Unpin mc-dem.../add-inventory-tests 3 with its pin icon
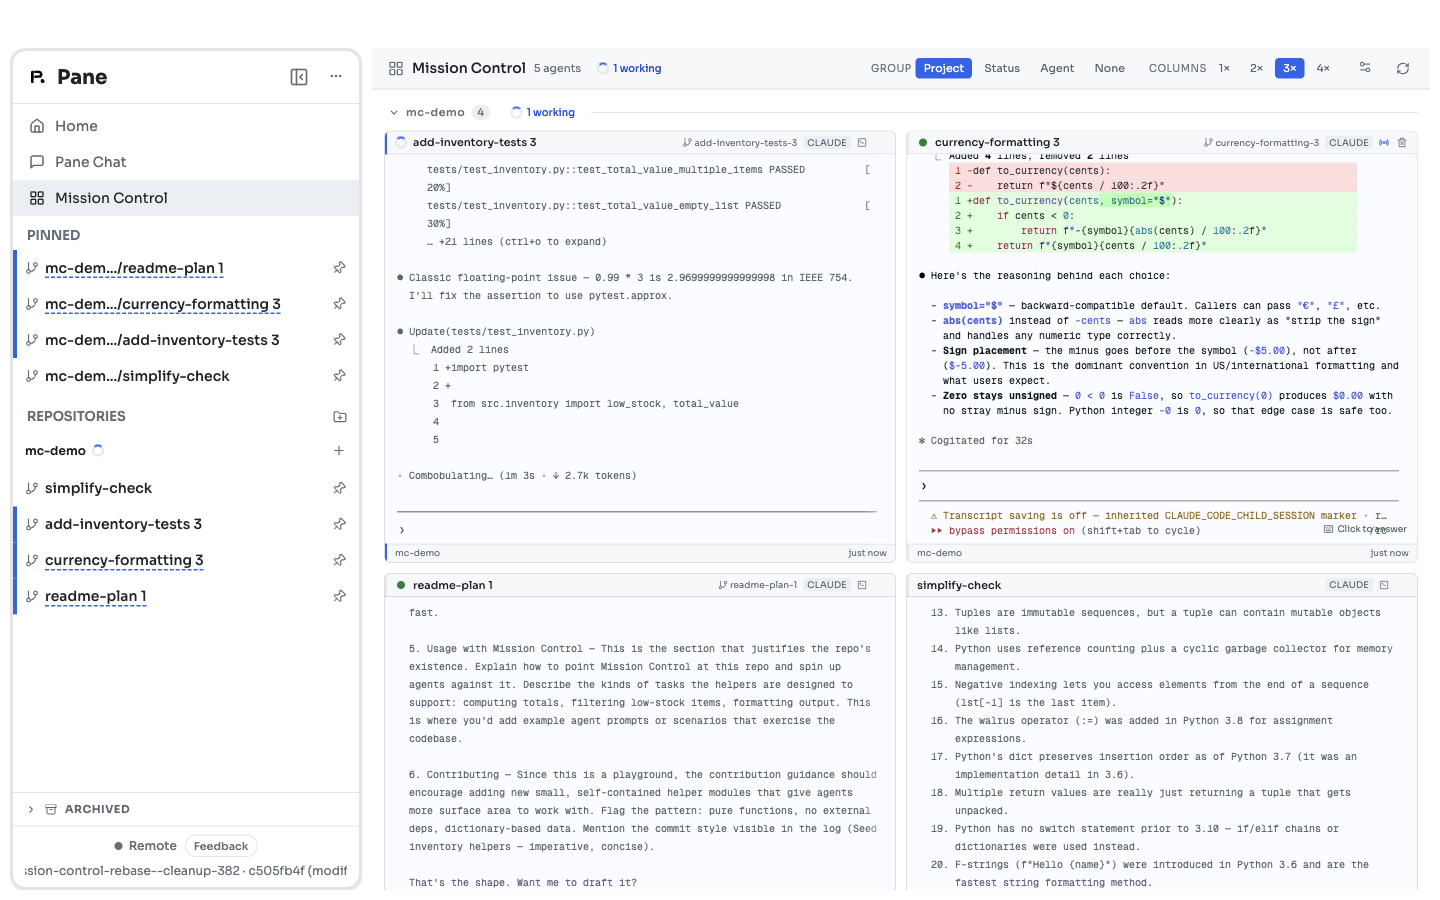The height and width of the screenshot is (900, 1440). [340, 340]
